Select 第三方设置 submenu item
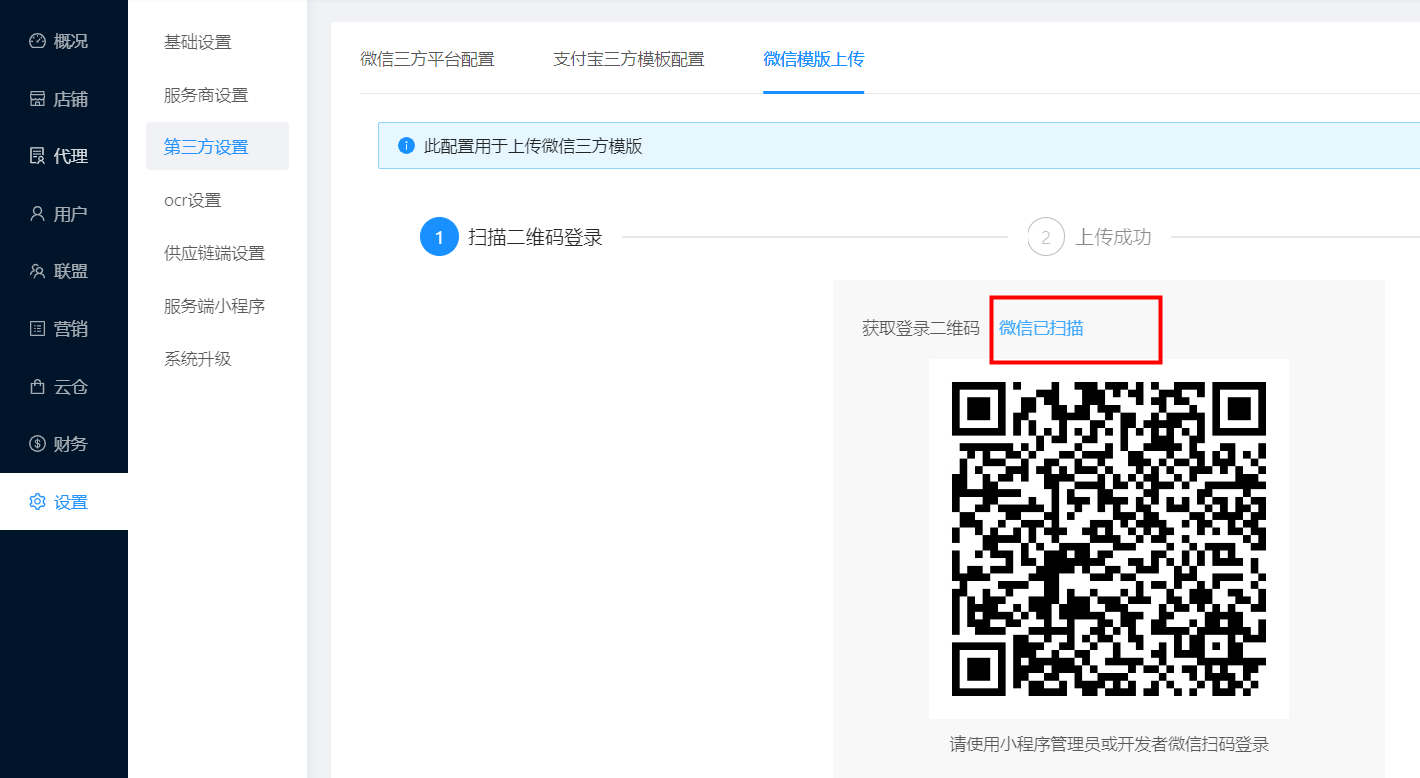The width and height of the screenshot is (1420, 778). (x=217, y=147)
